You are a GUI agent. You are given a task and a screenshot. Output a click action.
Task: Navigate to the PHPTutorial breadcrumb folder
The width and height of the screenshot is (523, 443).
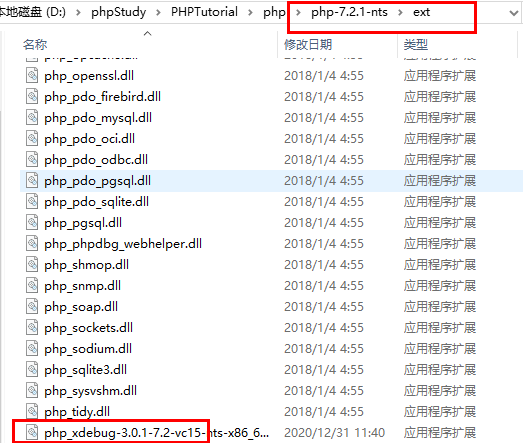tap(204, 12)
